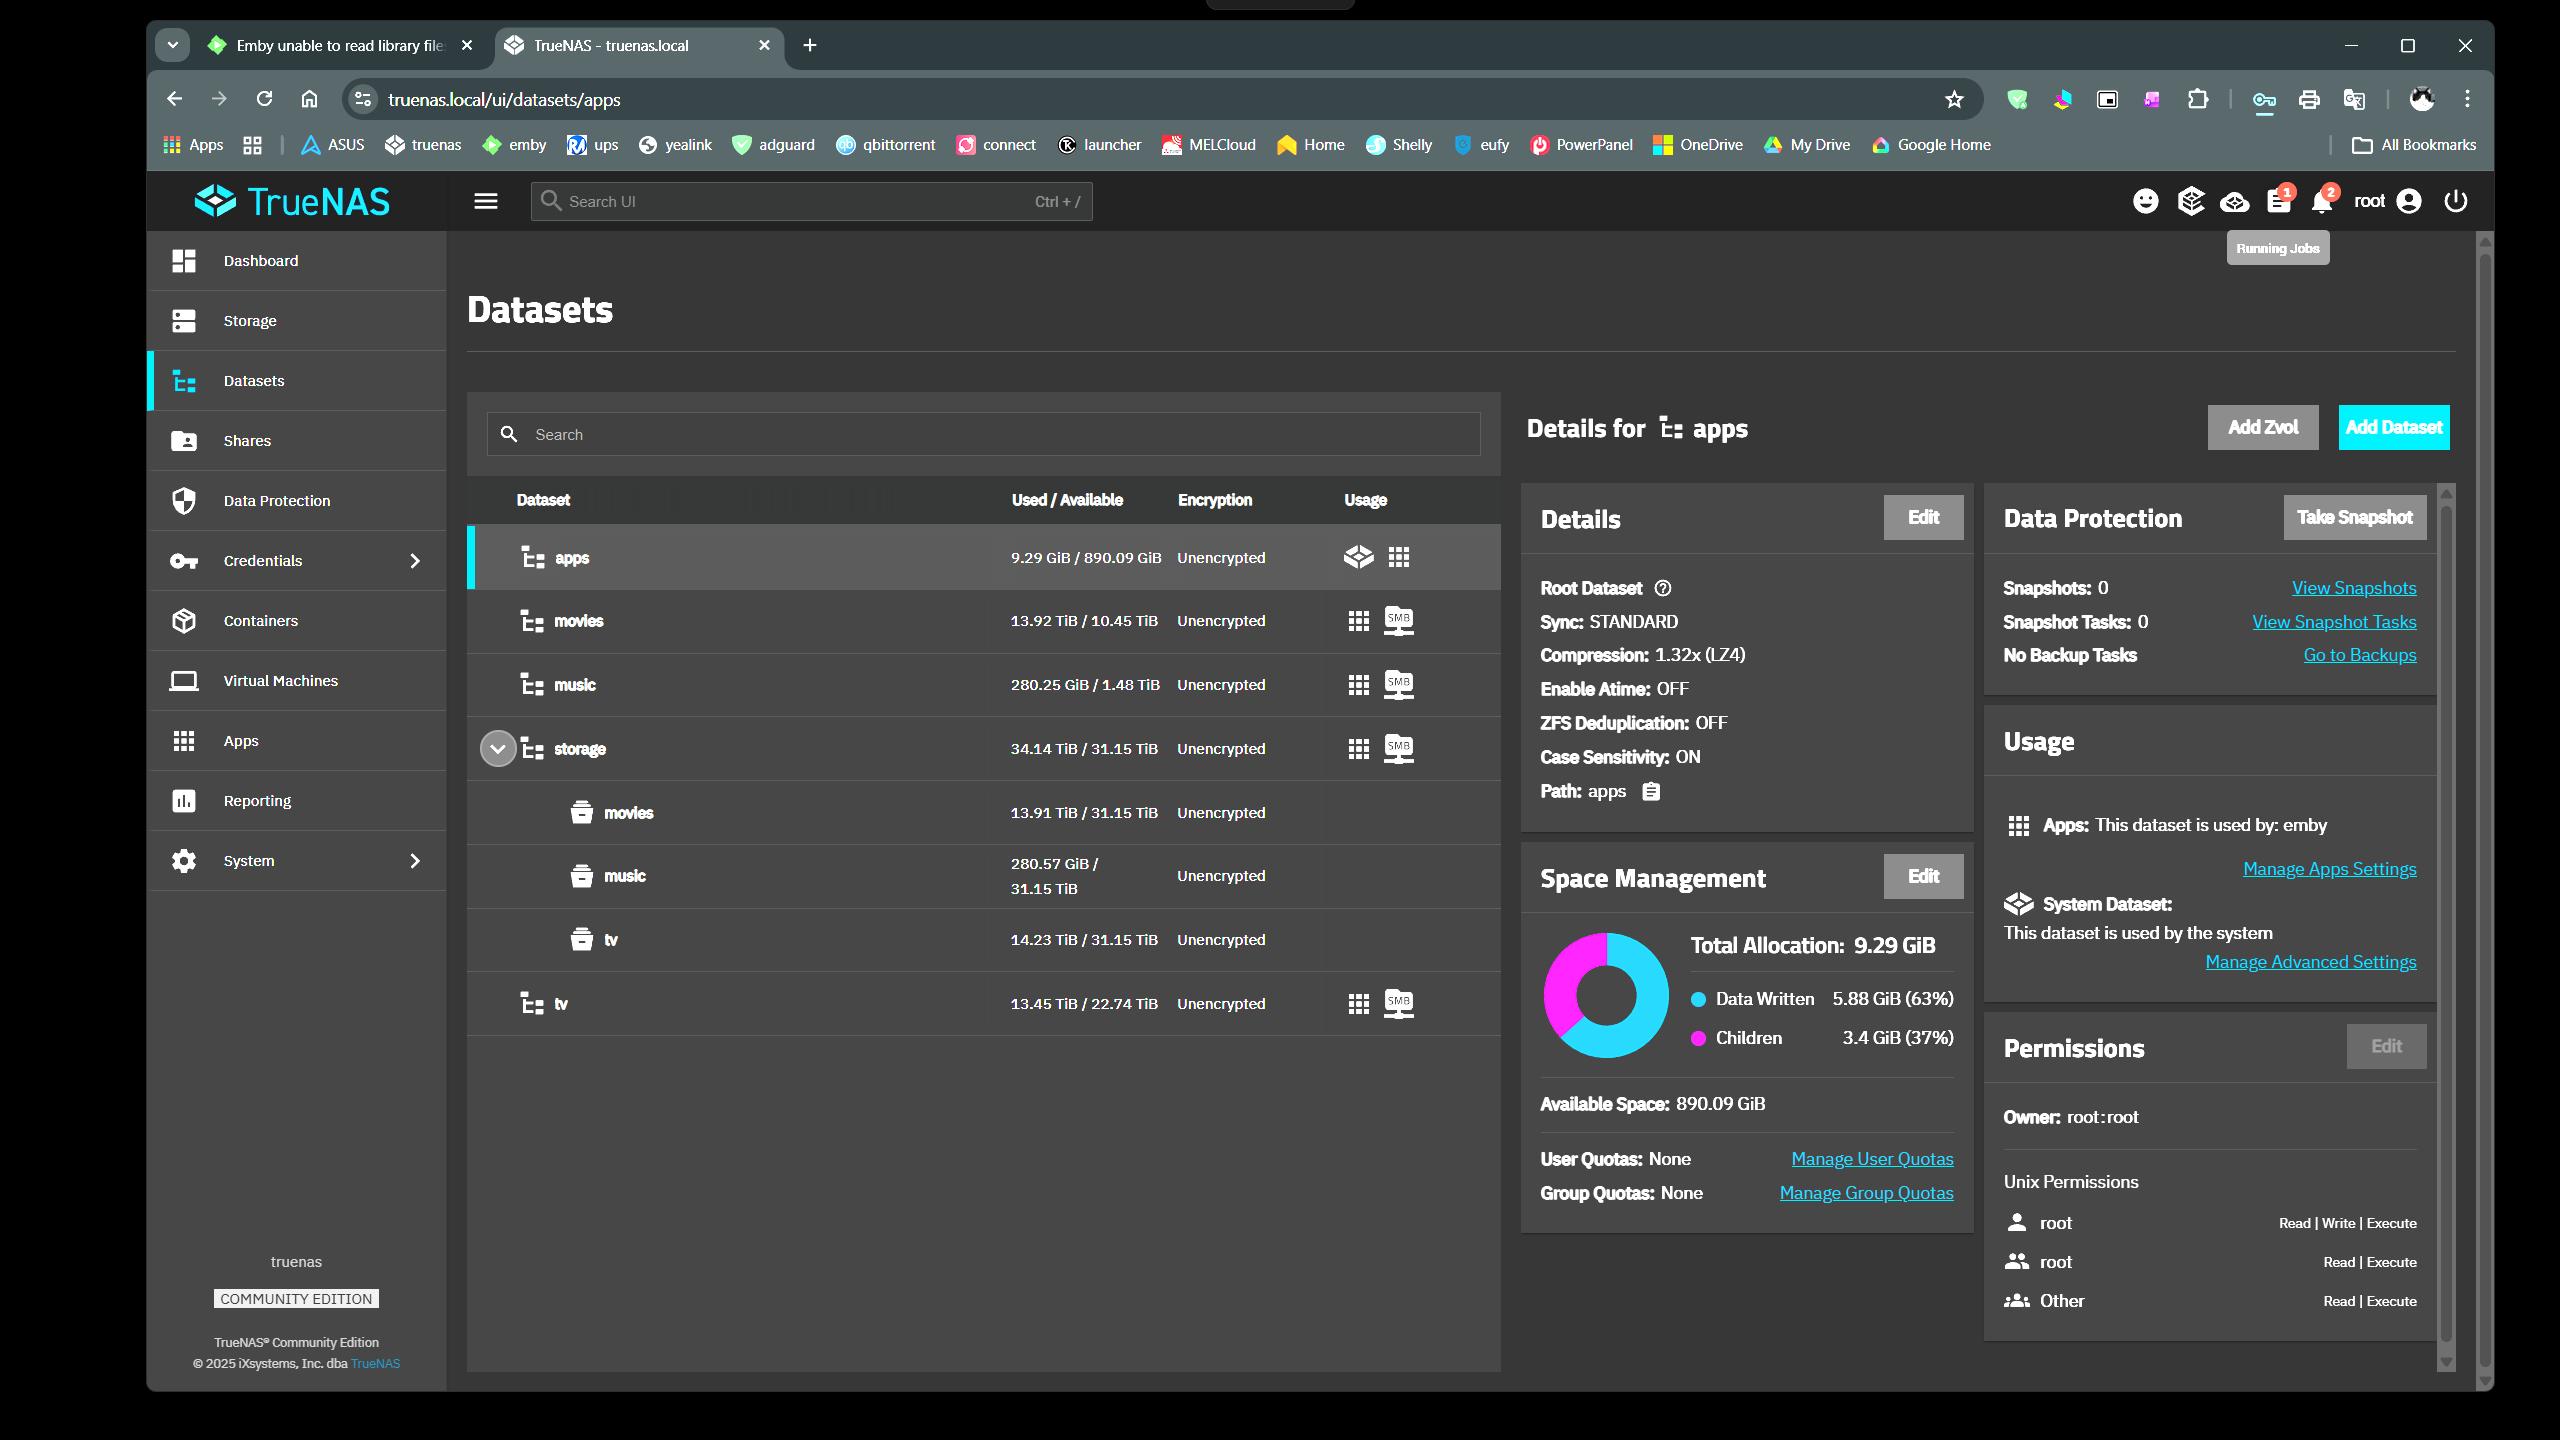Click the apps grid icon on tv row
Viewport: 2560px width, 1440px height.
(1358, 1004)
